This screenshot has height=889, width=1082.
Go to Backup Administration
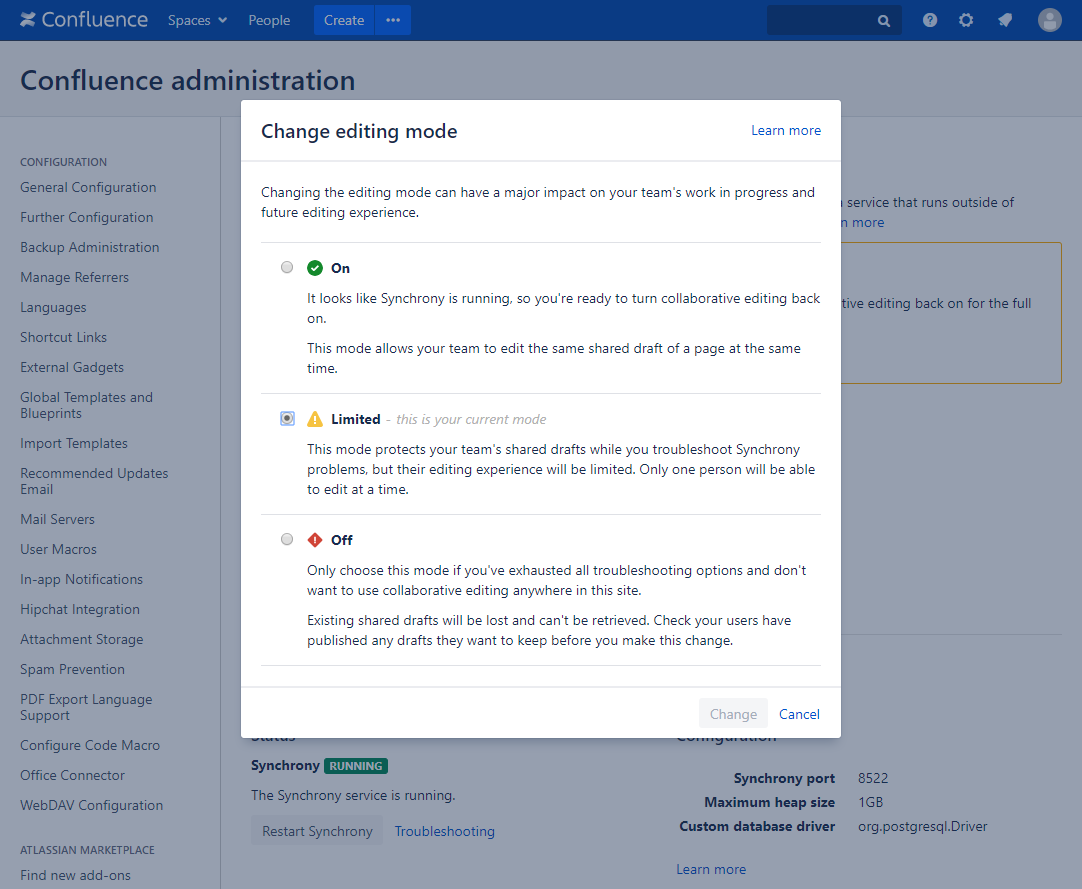click(90, 247)
